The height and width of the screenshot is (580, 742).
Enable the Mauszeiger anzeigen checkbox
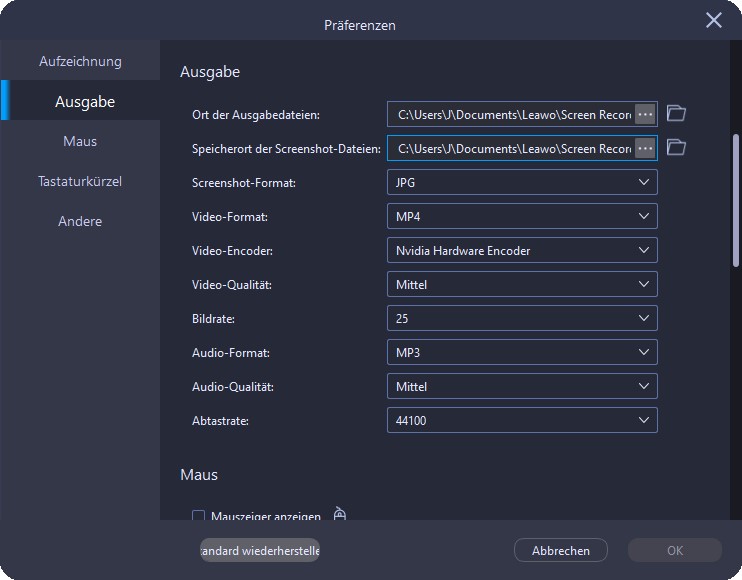coord(198,516)
